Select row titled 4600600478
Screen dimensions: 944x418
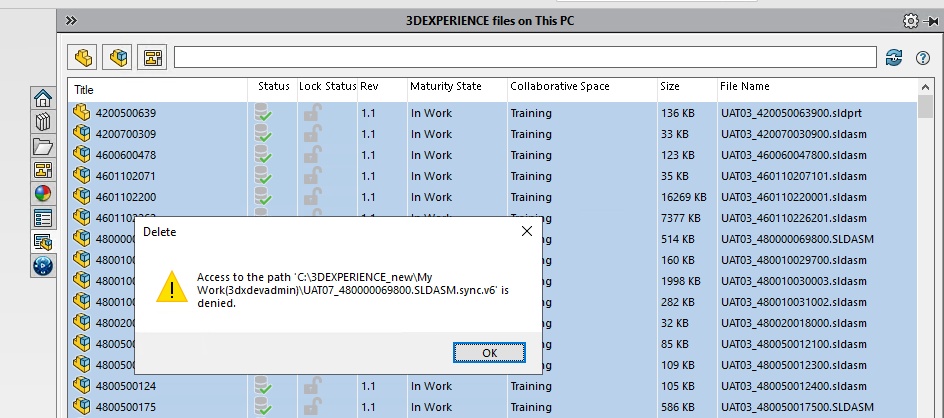[492, 155]
